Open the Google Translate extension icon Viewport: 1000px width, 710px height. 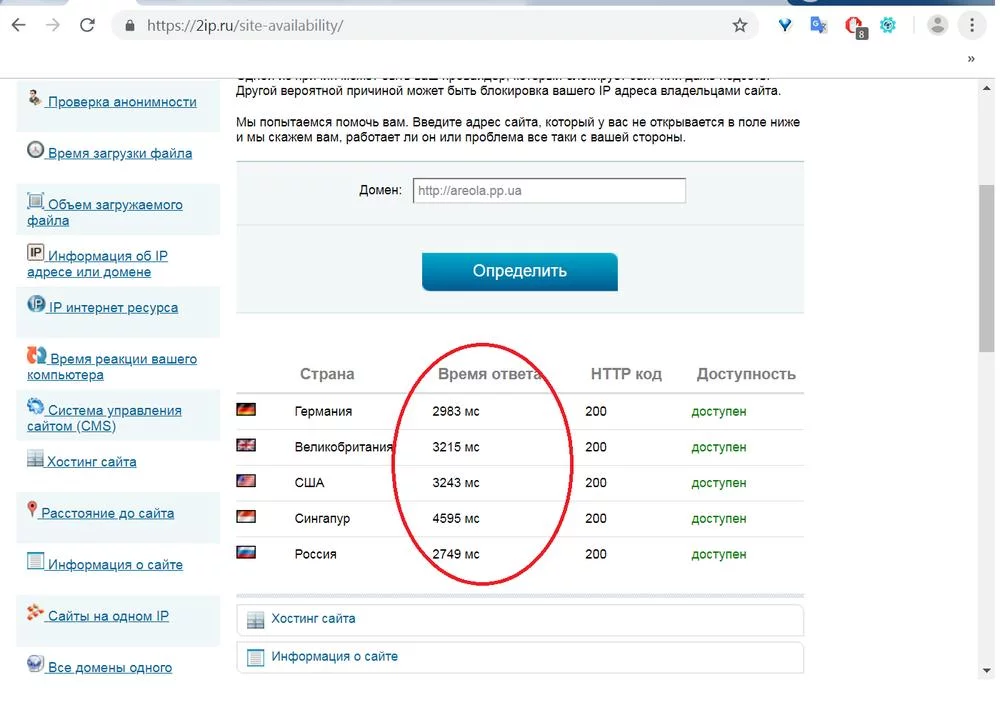pos(818,26)
